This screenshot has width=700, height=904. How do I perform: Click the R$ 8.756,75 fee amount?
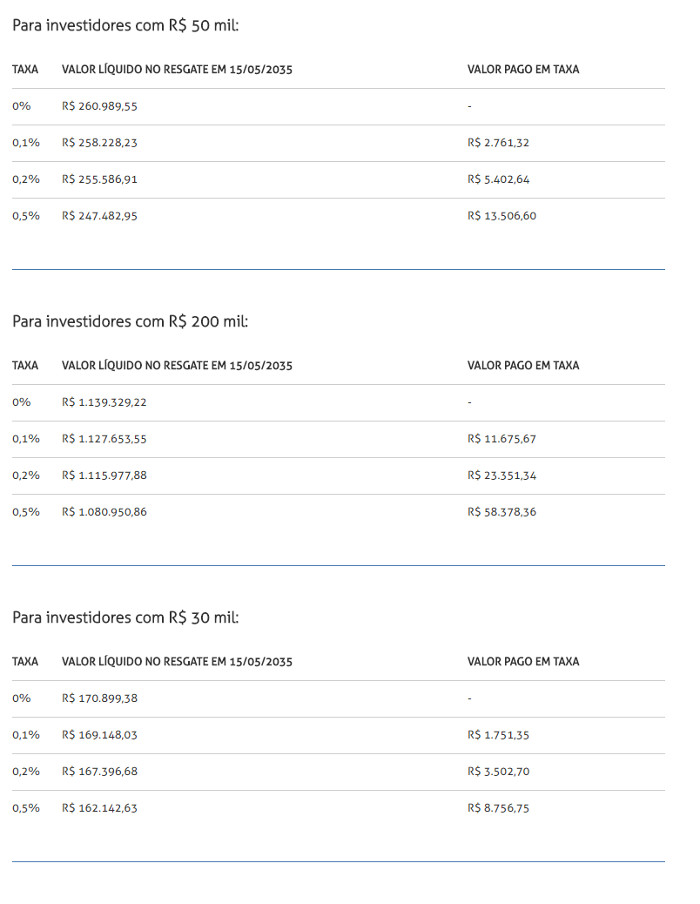tap(498, 808)
